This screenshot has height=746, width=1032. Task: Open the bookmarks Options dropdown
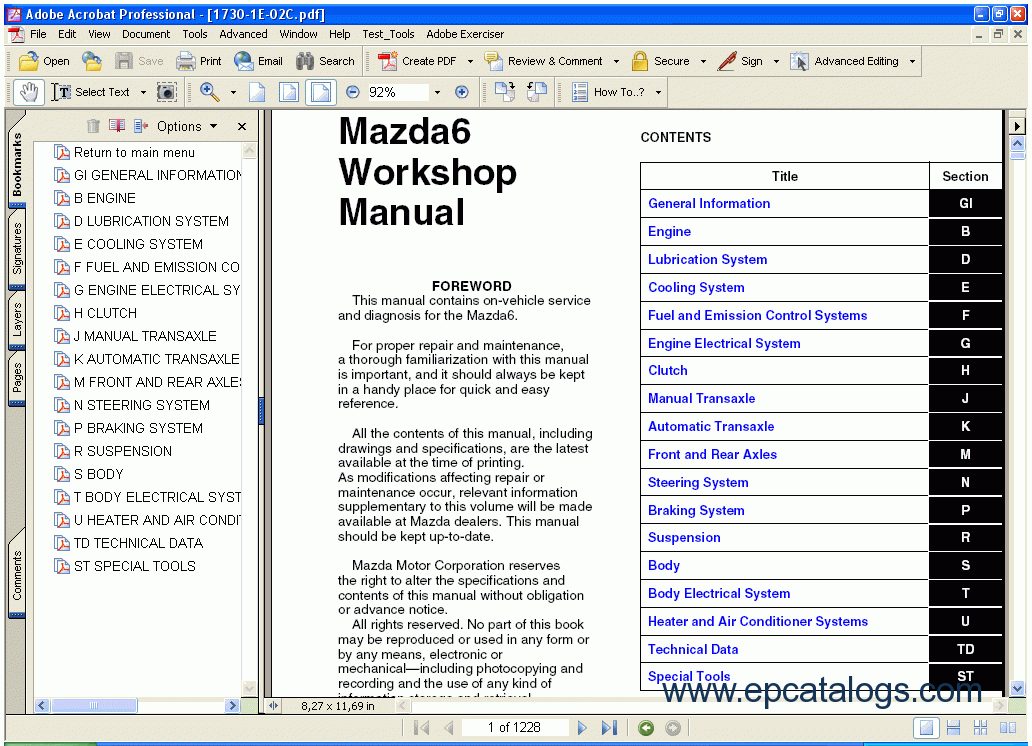coord(187,126)
